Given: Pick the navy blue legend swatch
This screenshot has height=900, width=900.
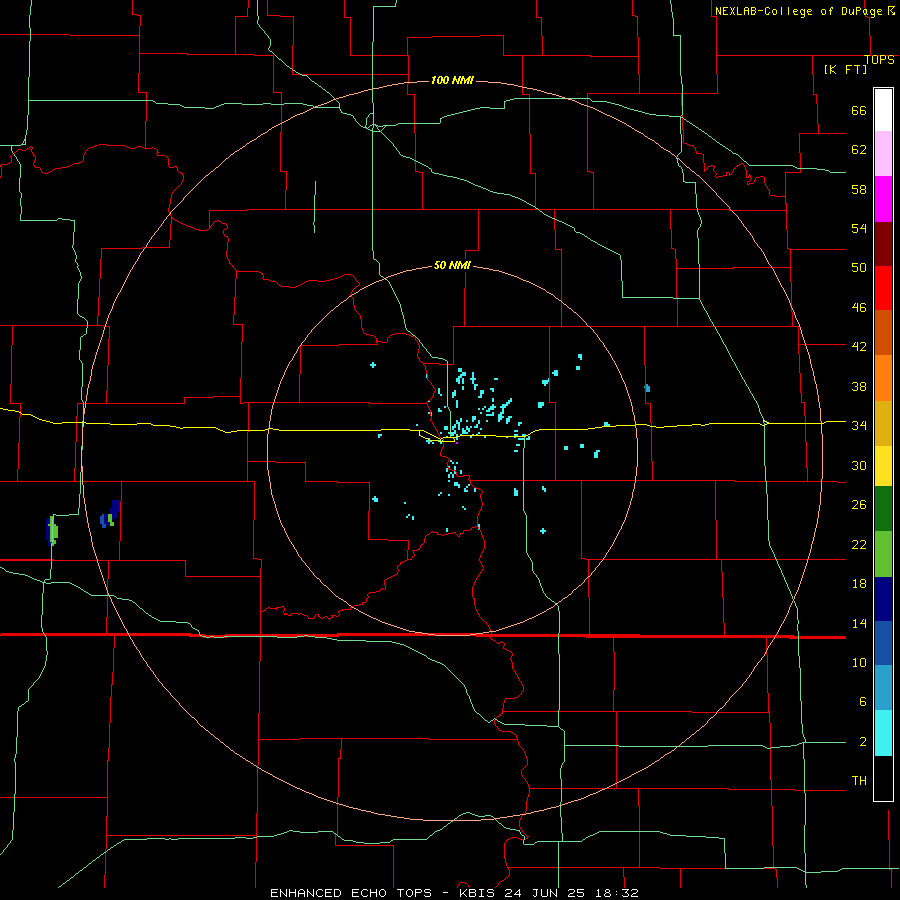Looking at the screenshot, I should [883, 599].
